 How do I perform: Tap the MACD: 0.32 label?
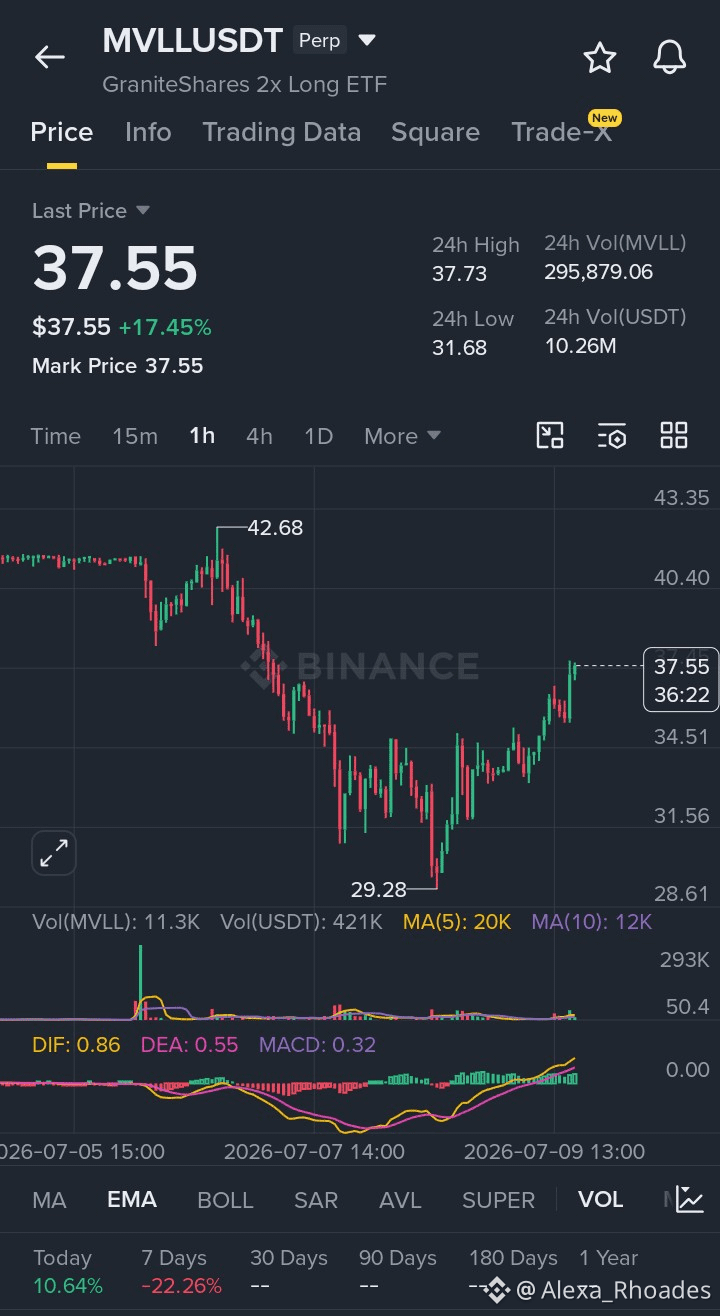coord(317,1045)
